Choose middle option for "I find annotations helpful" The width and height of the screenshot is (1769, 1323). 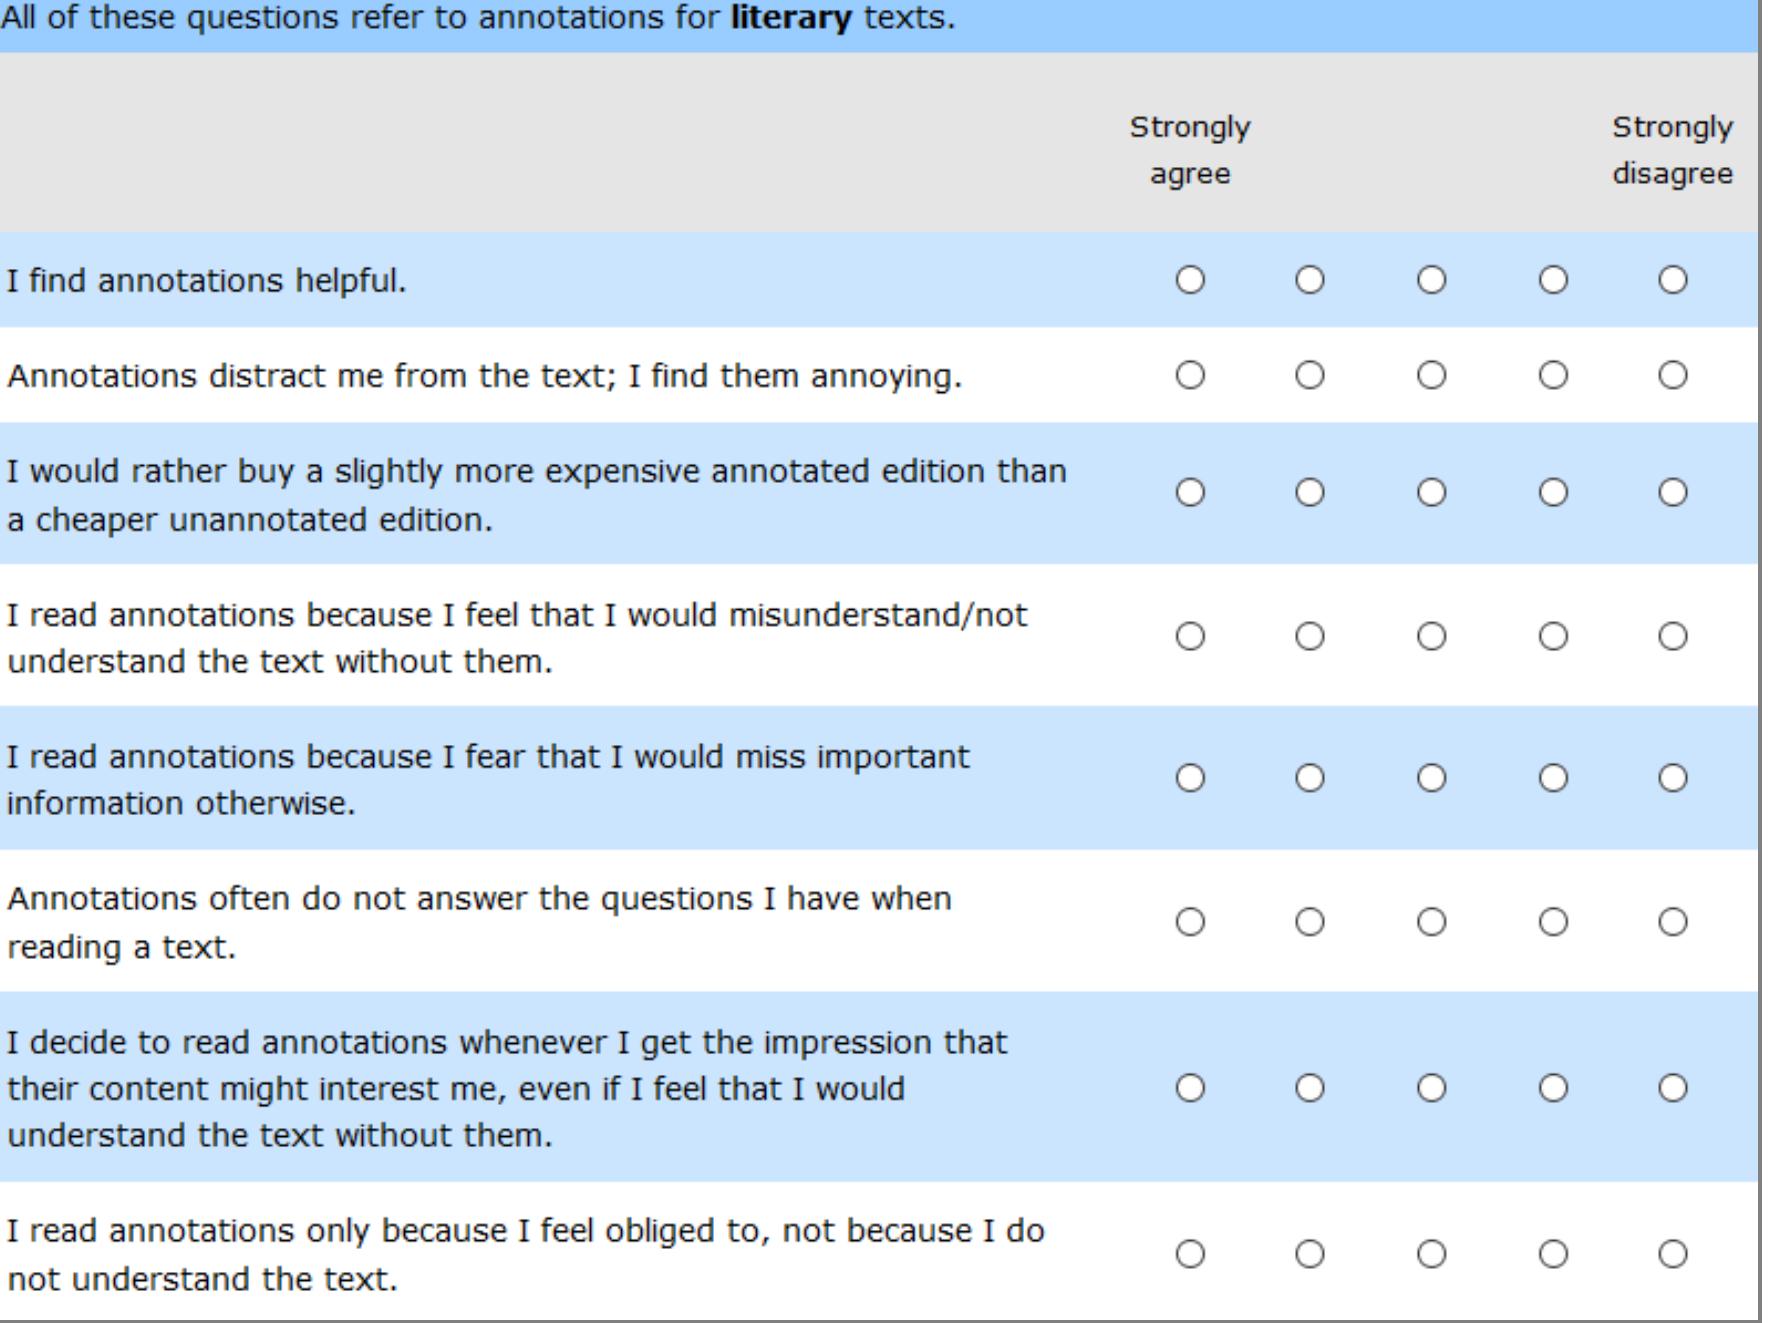tap(1431, 280)
